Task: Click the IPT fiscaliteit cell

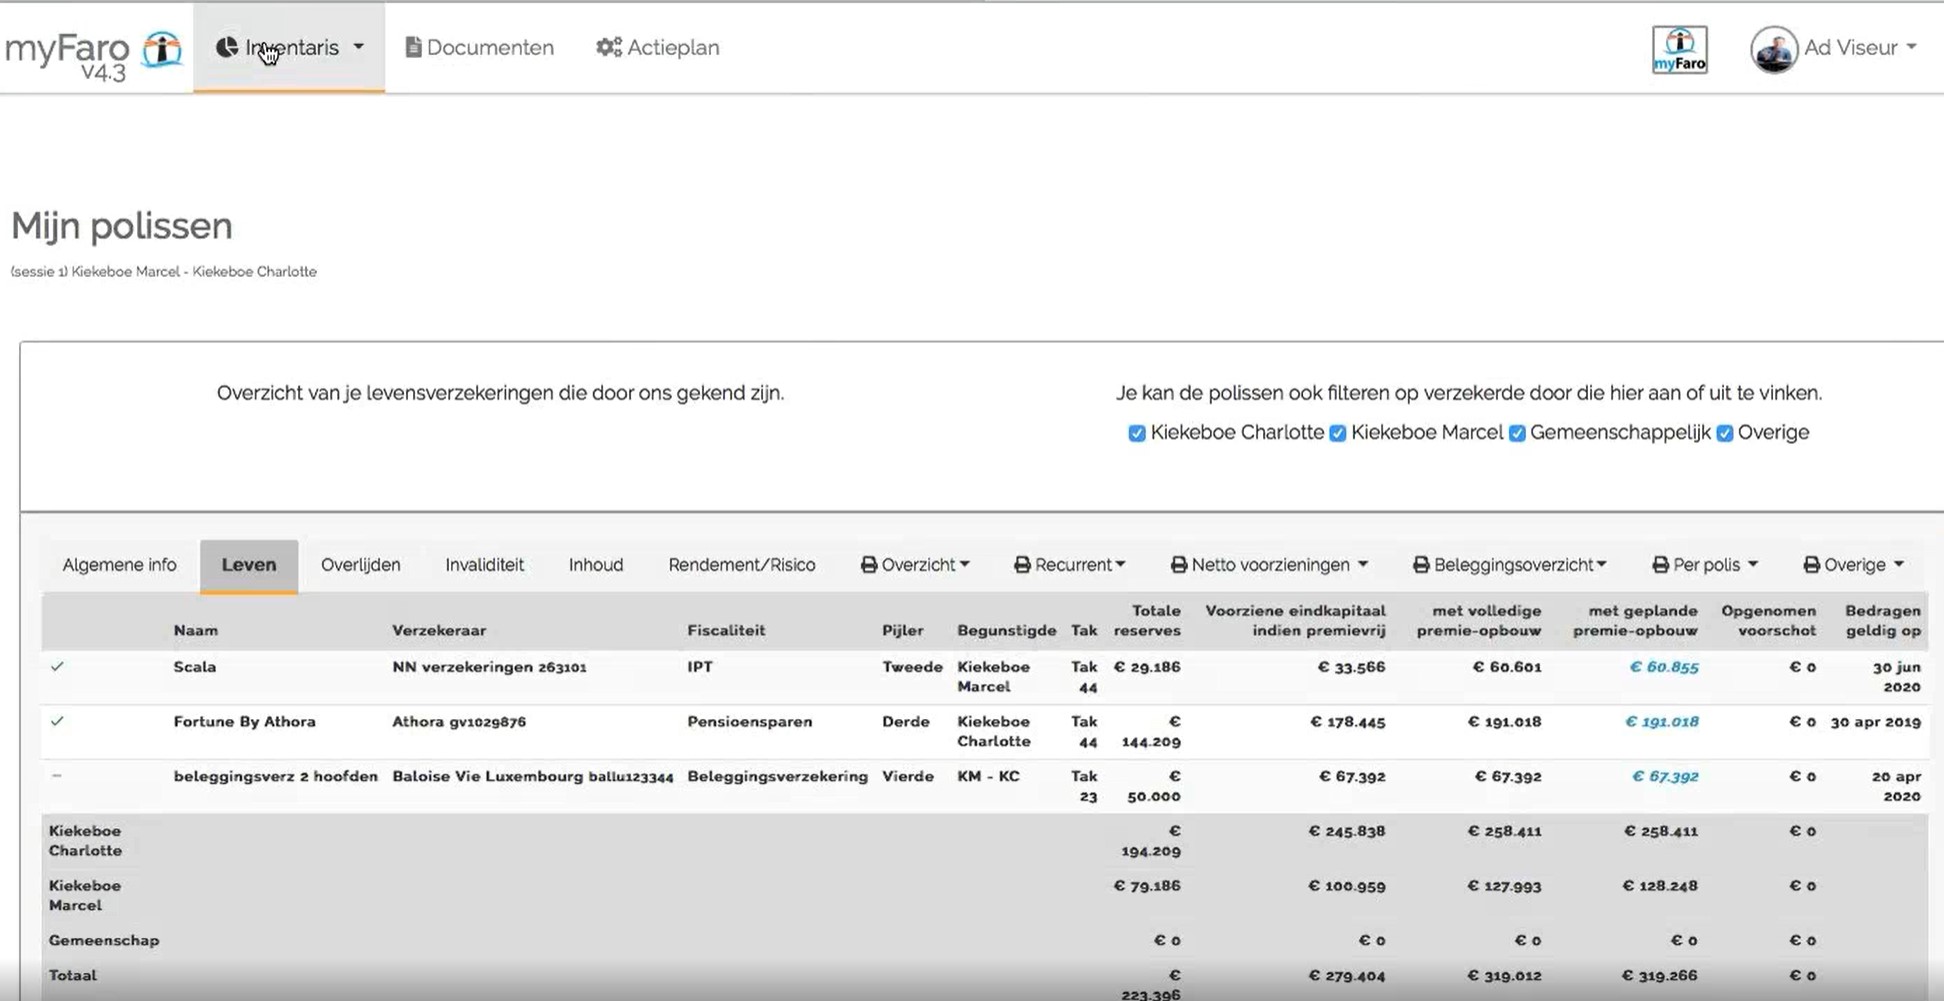Action: click(700, 667)
